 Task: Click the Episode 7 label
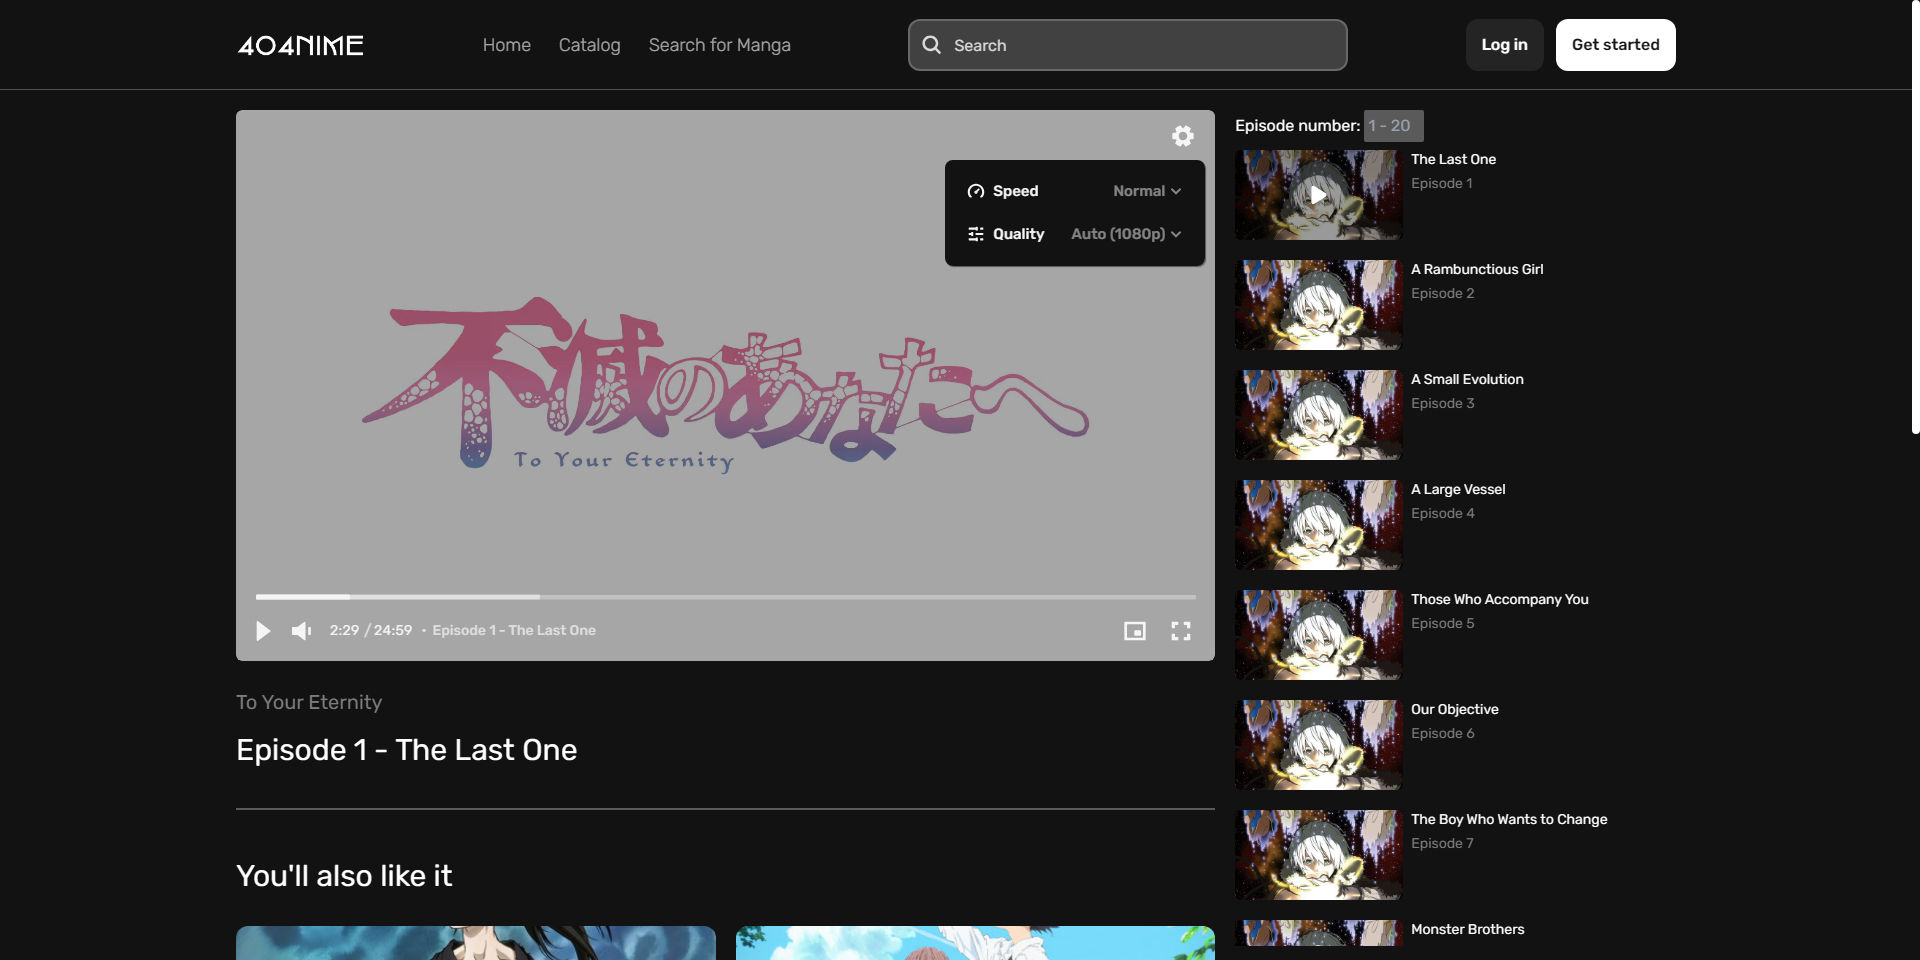pos(1443,843)
